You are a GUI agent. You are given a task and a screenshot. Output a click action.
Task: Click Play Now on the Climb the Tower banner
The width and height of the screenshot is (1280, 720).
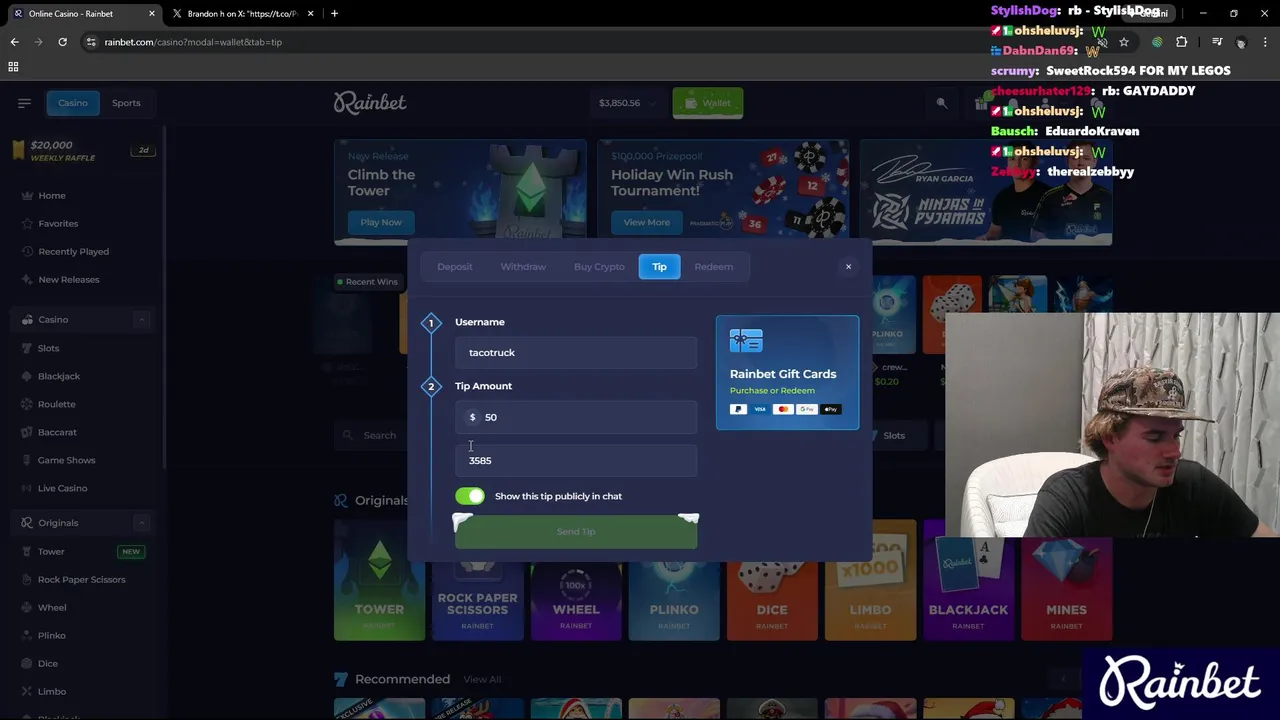click(x=380, y=222)
